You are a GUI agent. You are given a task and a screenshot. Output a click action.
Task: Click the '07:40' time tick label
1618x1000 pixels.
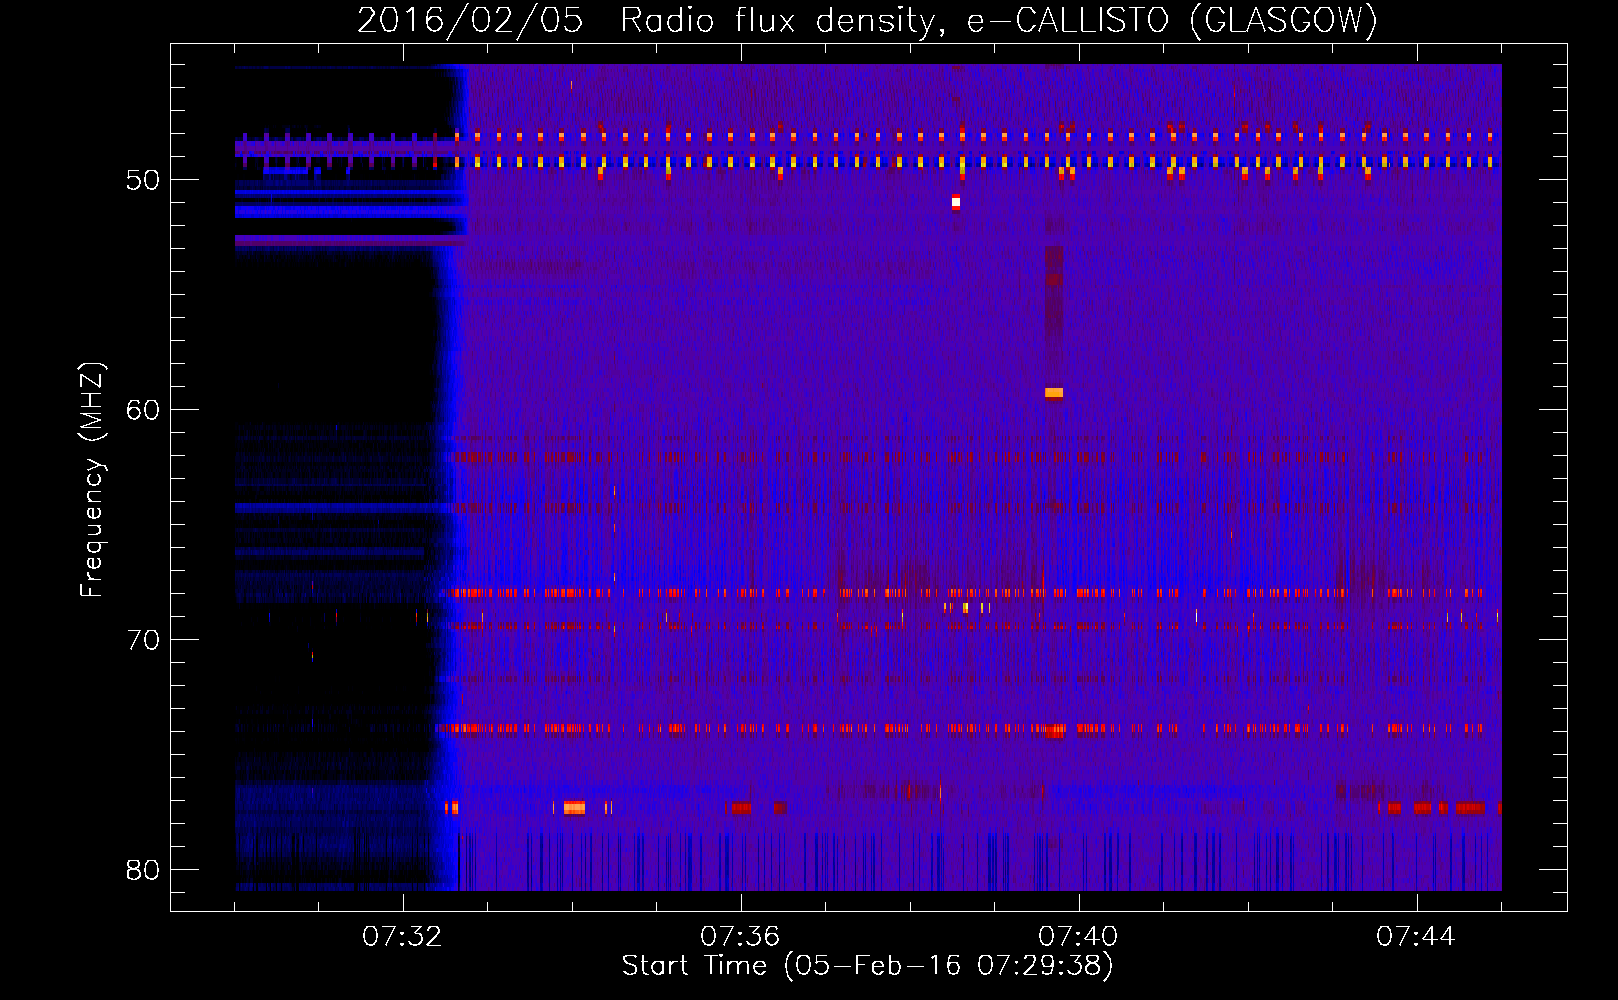pyautogui.click(x=1078, y=936)
